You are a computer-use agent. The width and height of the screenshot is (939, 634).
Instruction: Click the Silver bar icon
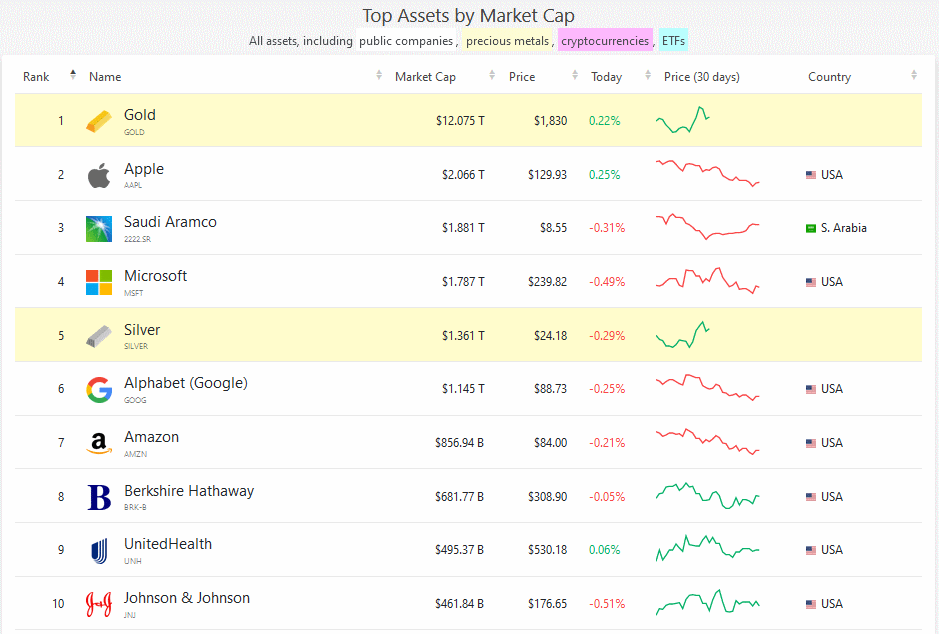[x=99, y=336]
